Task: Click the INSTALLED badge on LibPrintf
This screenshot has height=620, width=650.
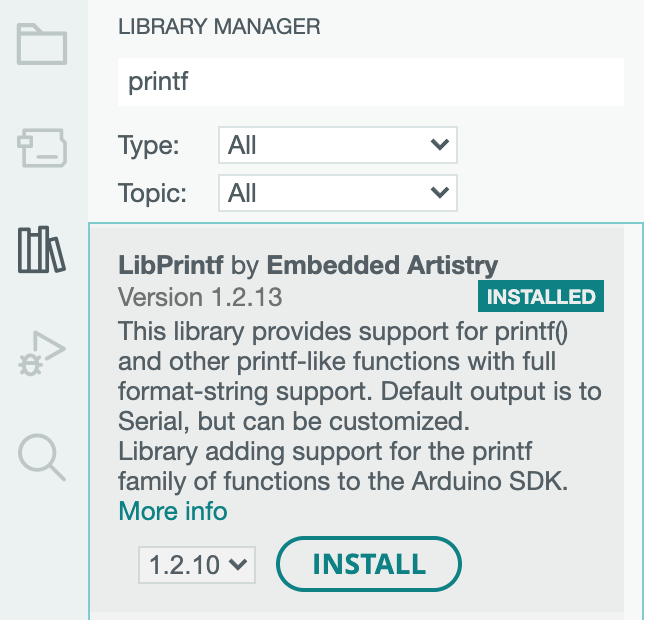Action: [541, 296]
